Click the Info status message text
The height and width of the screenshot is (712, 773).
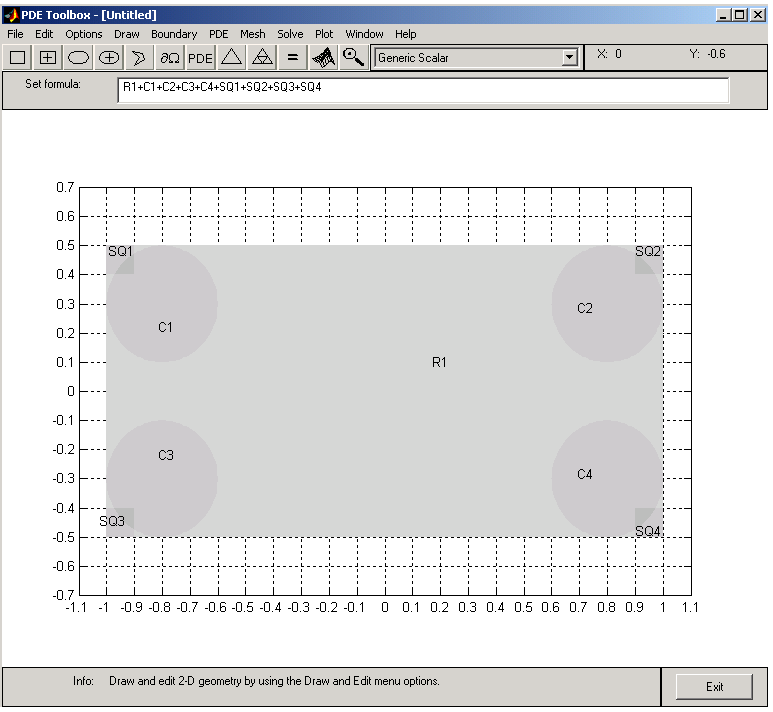(274, 681)
